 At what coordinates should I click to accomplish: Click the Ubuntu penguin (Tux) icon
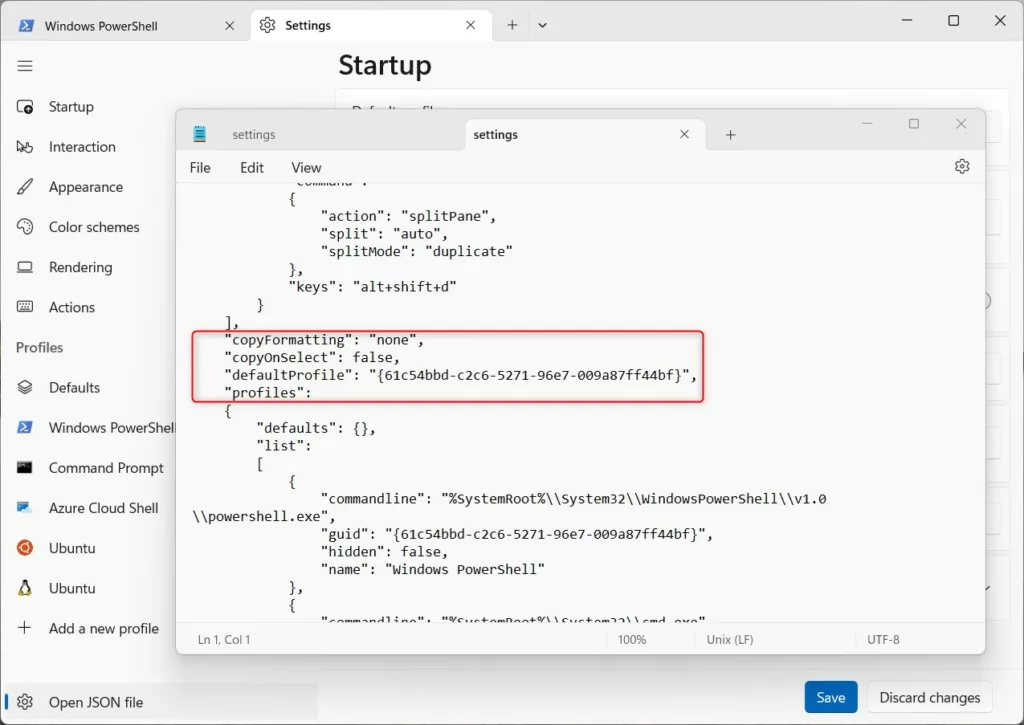tap(25, 588)
